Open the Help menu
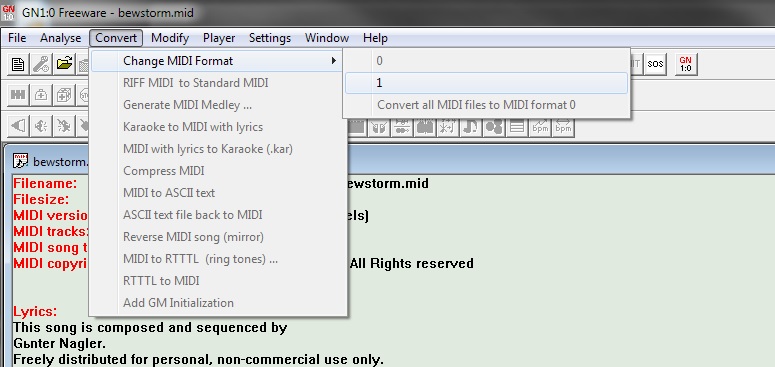Viewport: 775px width, 367px height. 375,38
